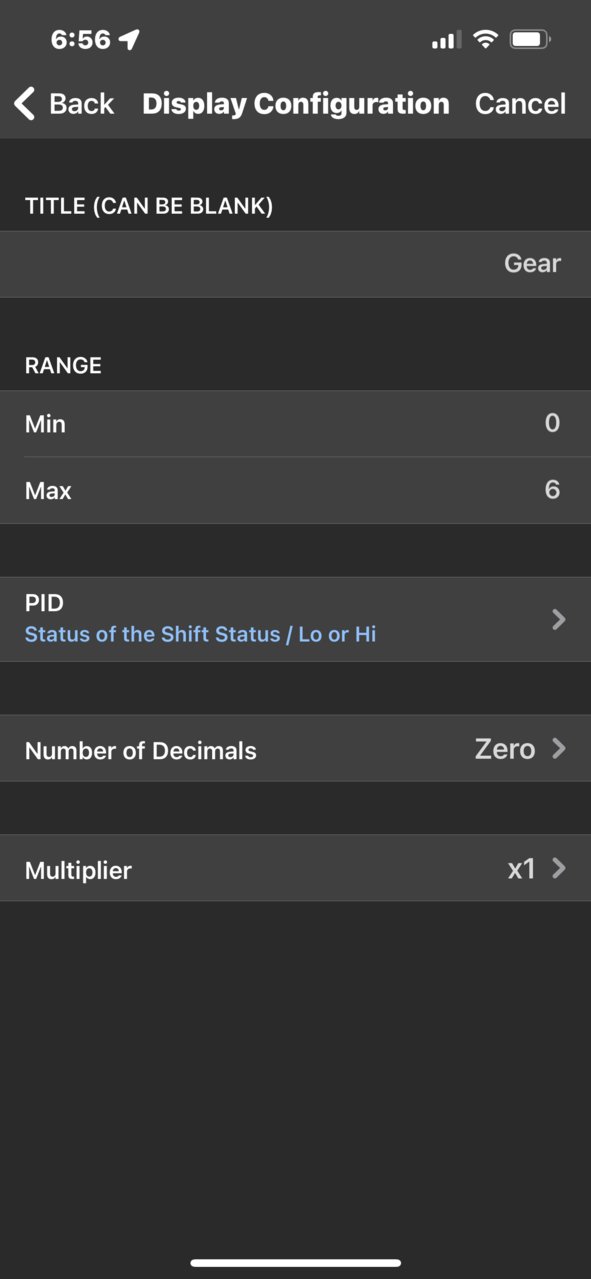
Task: Choose the Zero decimals value
Action: click(505, 749)
